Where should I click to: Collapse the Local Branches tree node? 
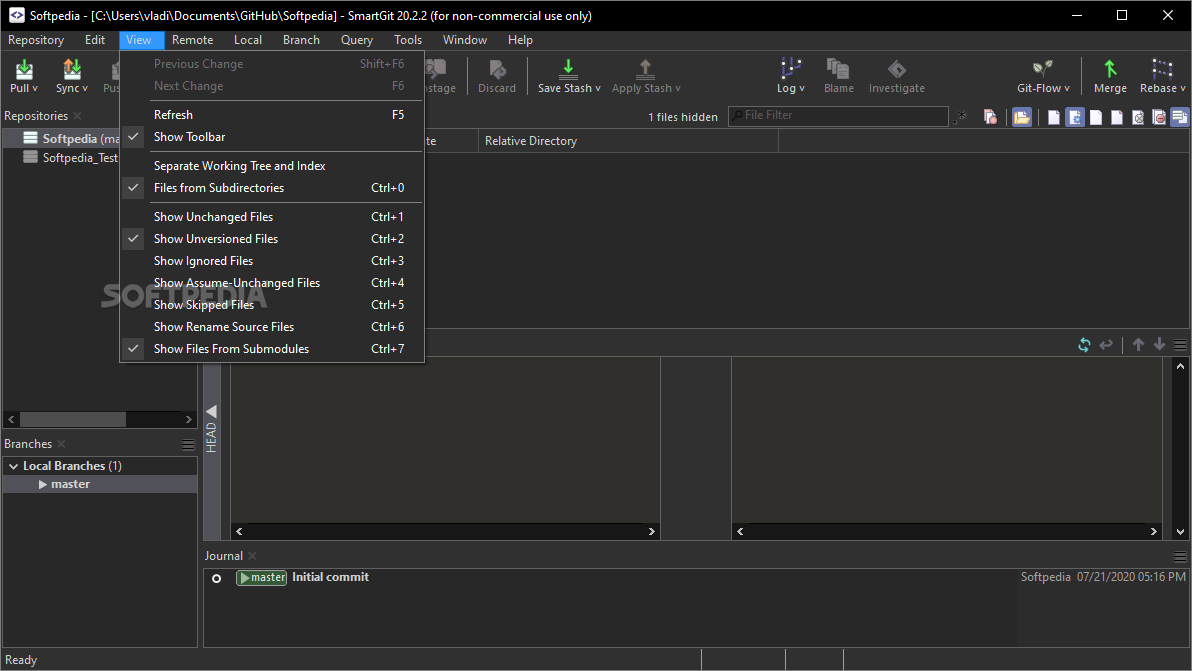coord(13,466)
